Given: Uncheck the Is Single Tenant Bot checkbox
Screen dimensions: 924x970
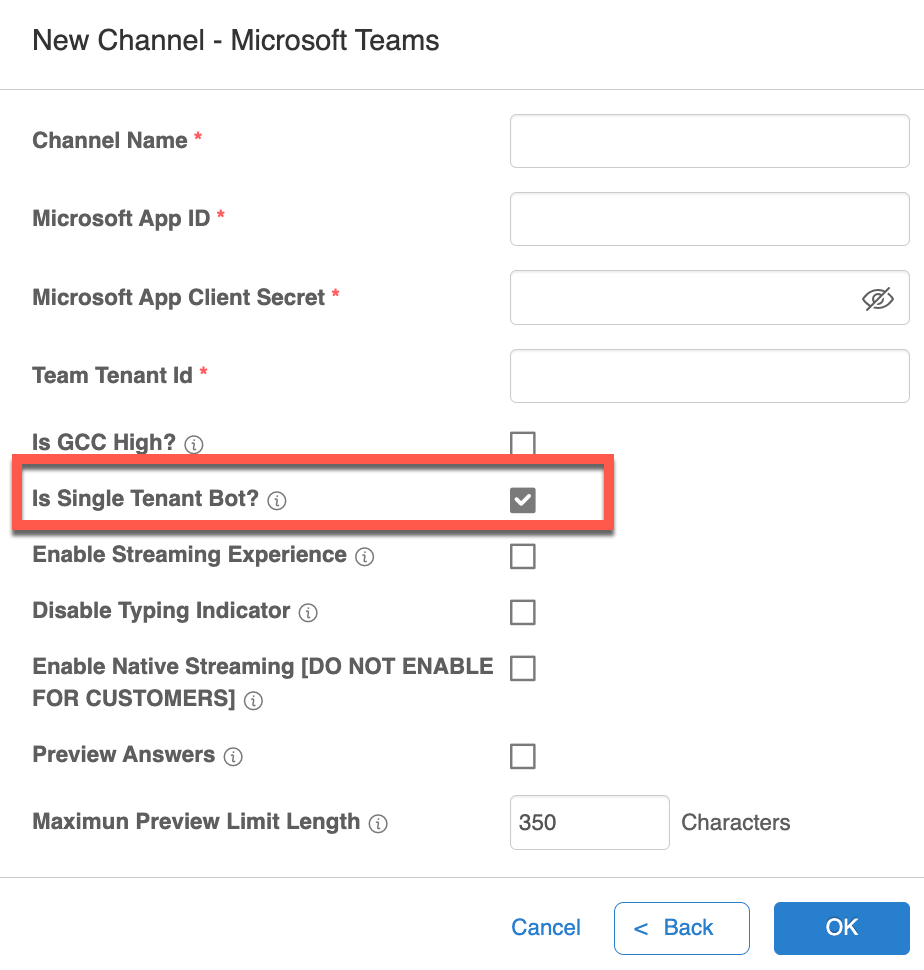Looking at the screenshot, I should 522,500.
